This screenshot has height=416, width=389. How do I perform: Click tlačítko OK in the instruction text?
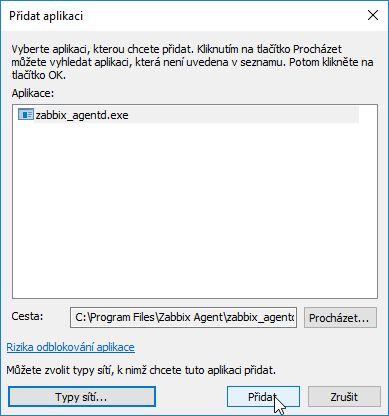(x=39, y=75)
